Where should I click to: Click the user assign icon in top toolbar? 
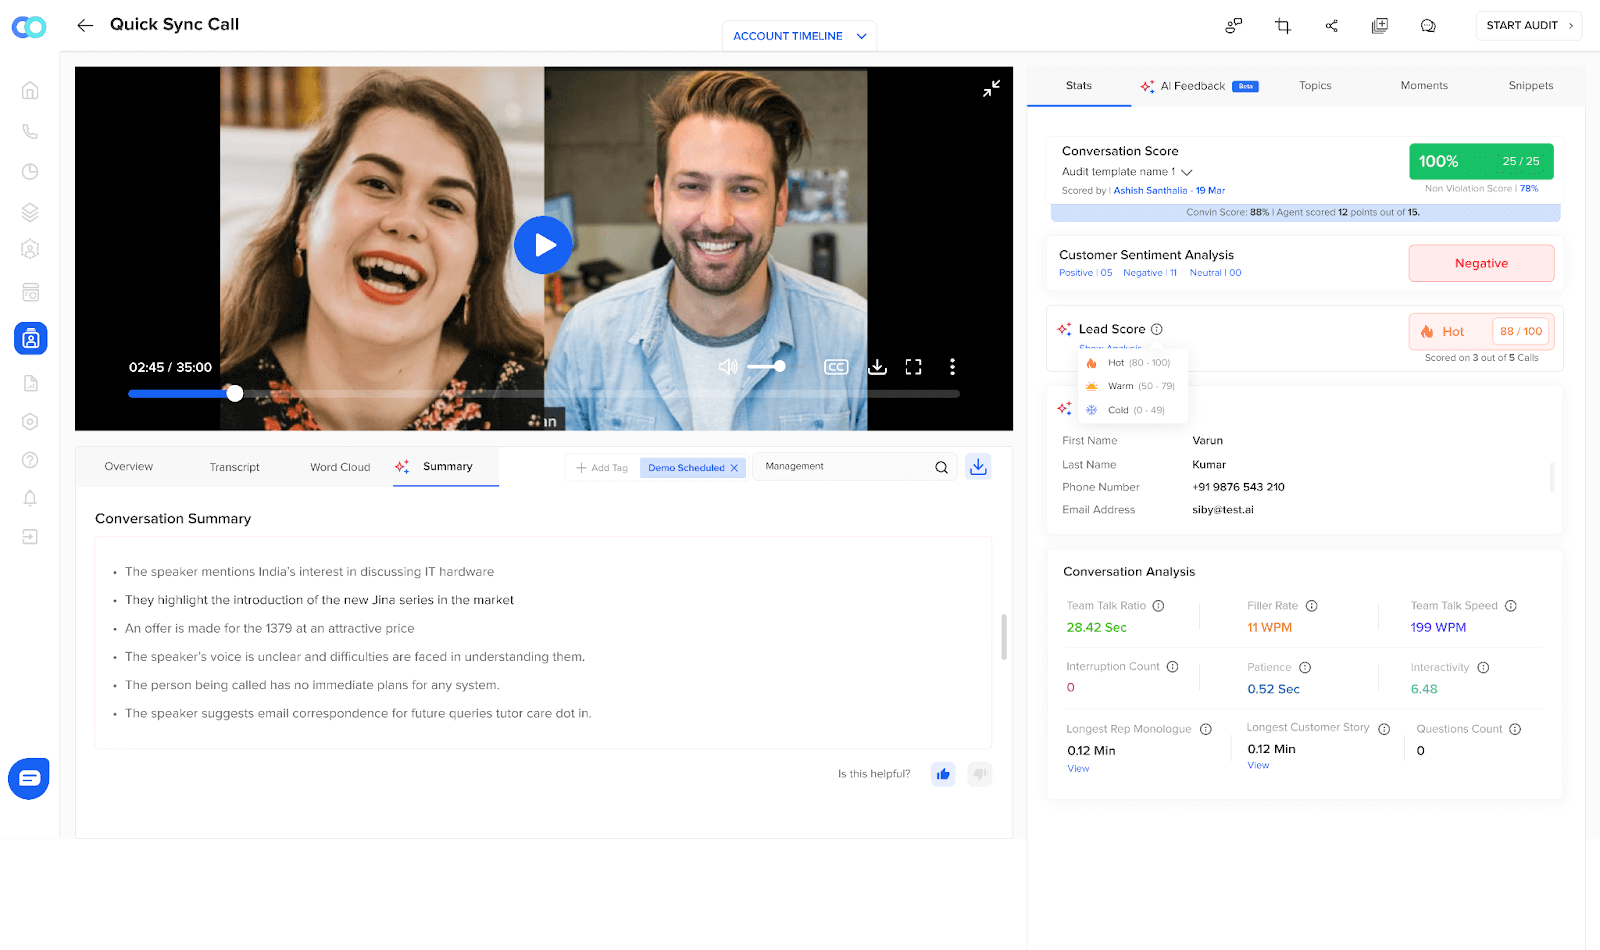click(x=1234, y=26)
